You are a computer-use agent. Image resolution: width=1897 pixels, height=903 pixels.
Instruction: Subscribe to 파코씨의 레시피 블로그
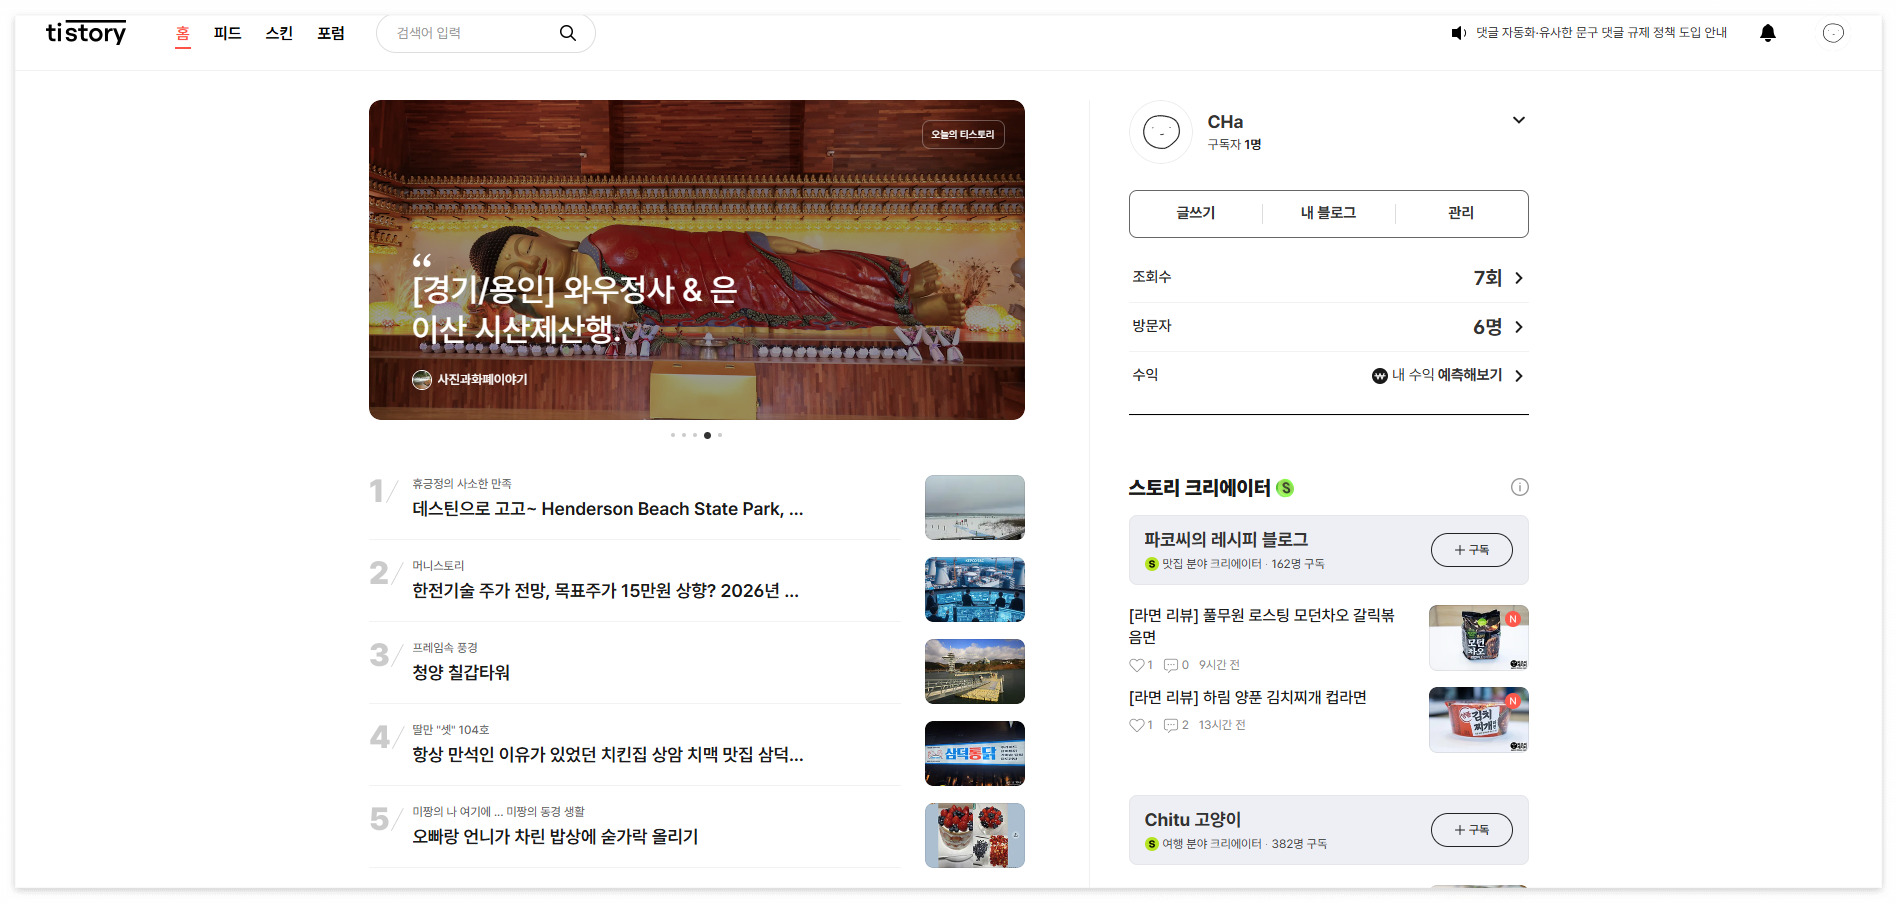[1471, 550]
